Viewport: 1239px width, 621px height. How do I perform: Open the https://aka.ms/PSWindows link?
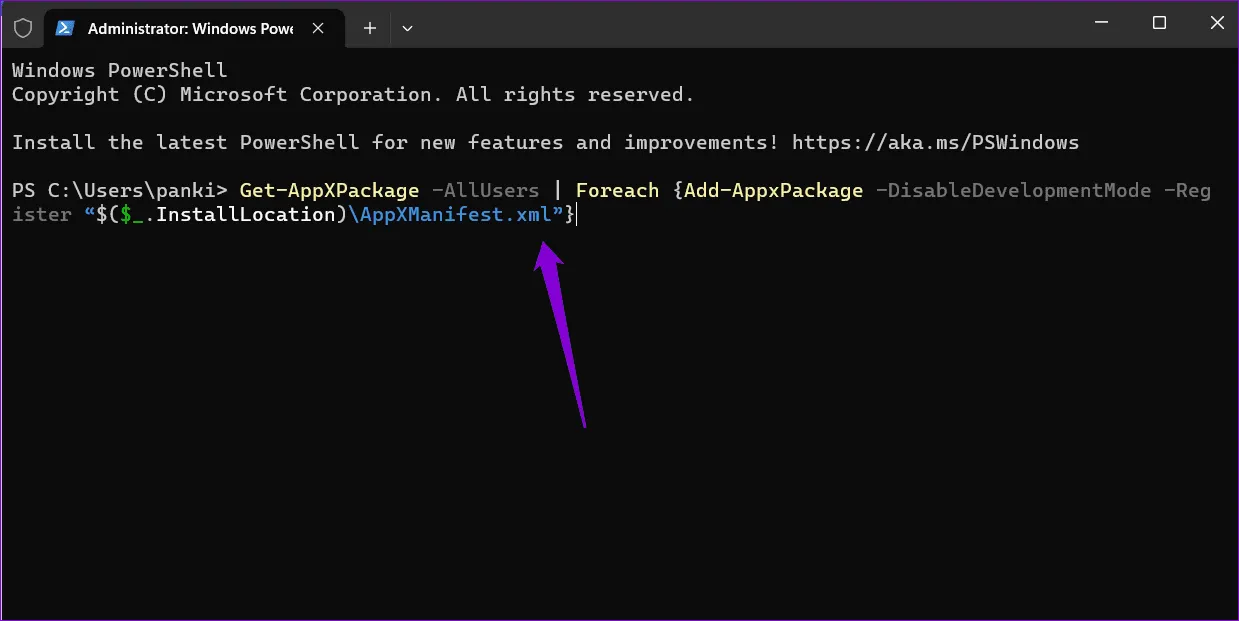[935, 143]
